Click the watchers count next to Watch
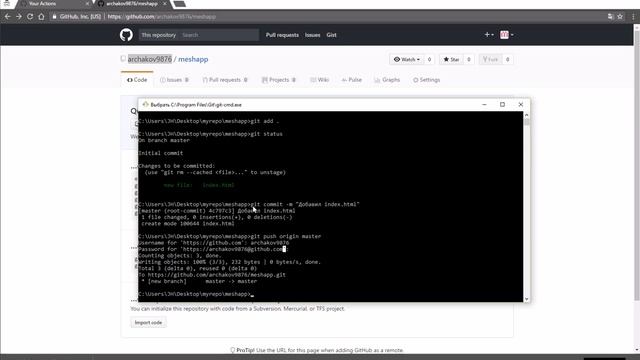The width and height of the screenshot is (640, 360). (429, 60)
